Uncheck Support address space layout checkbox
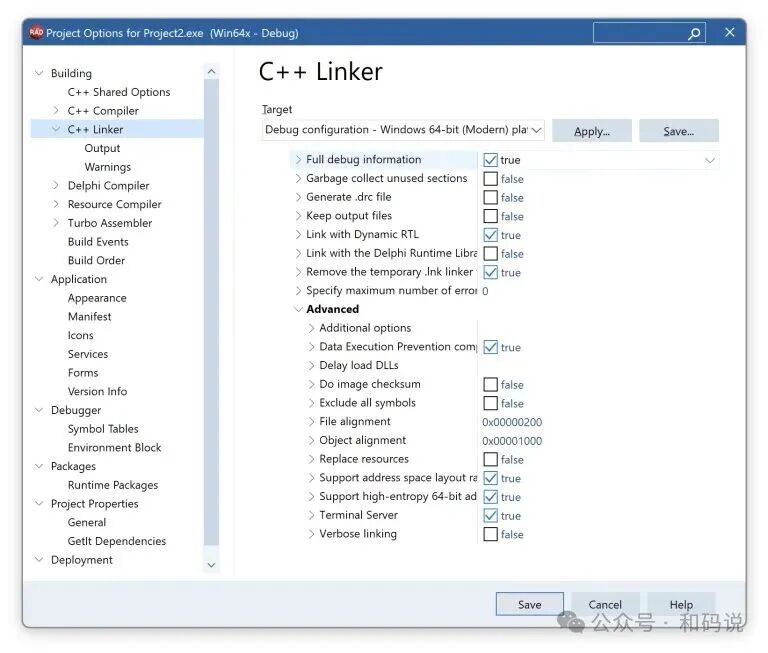Screen dimensions: 768x653 point(490,478)
